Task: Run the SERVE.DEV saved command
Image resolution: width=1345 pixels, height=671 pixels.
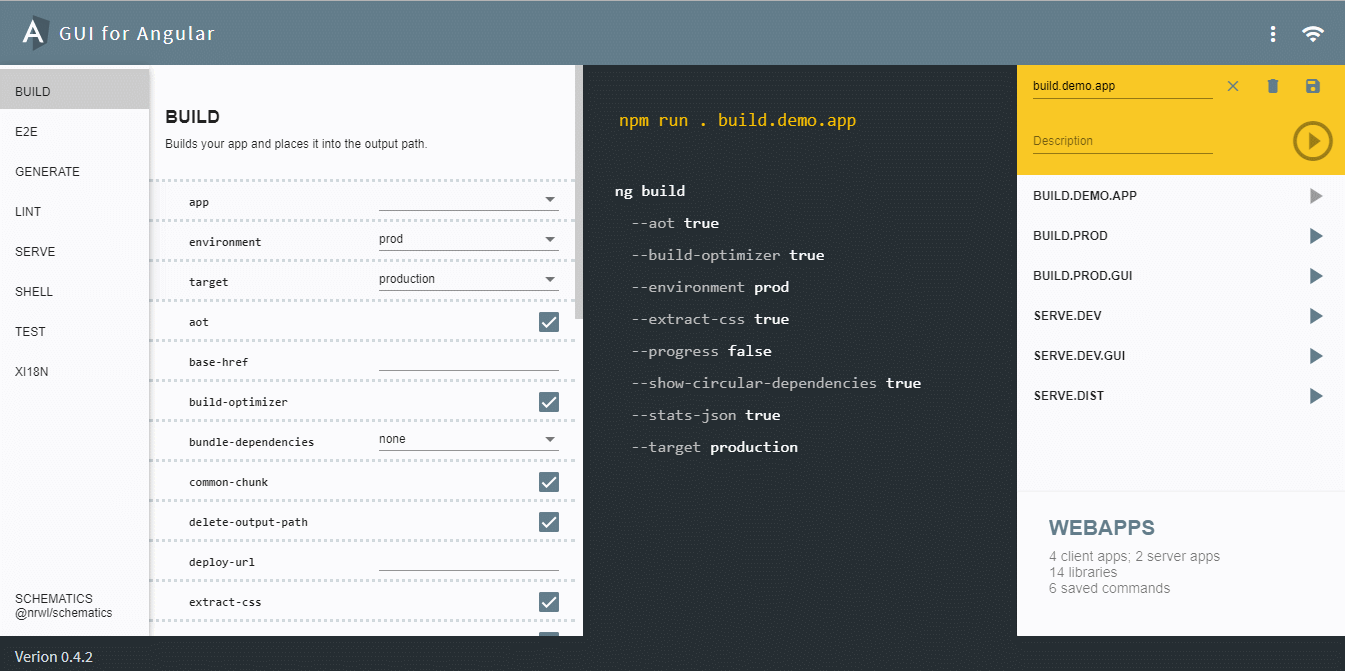Action: pos(1316,316)
